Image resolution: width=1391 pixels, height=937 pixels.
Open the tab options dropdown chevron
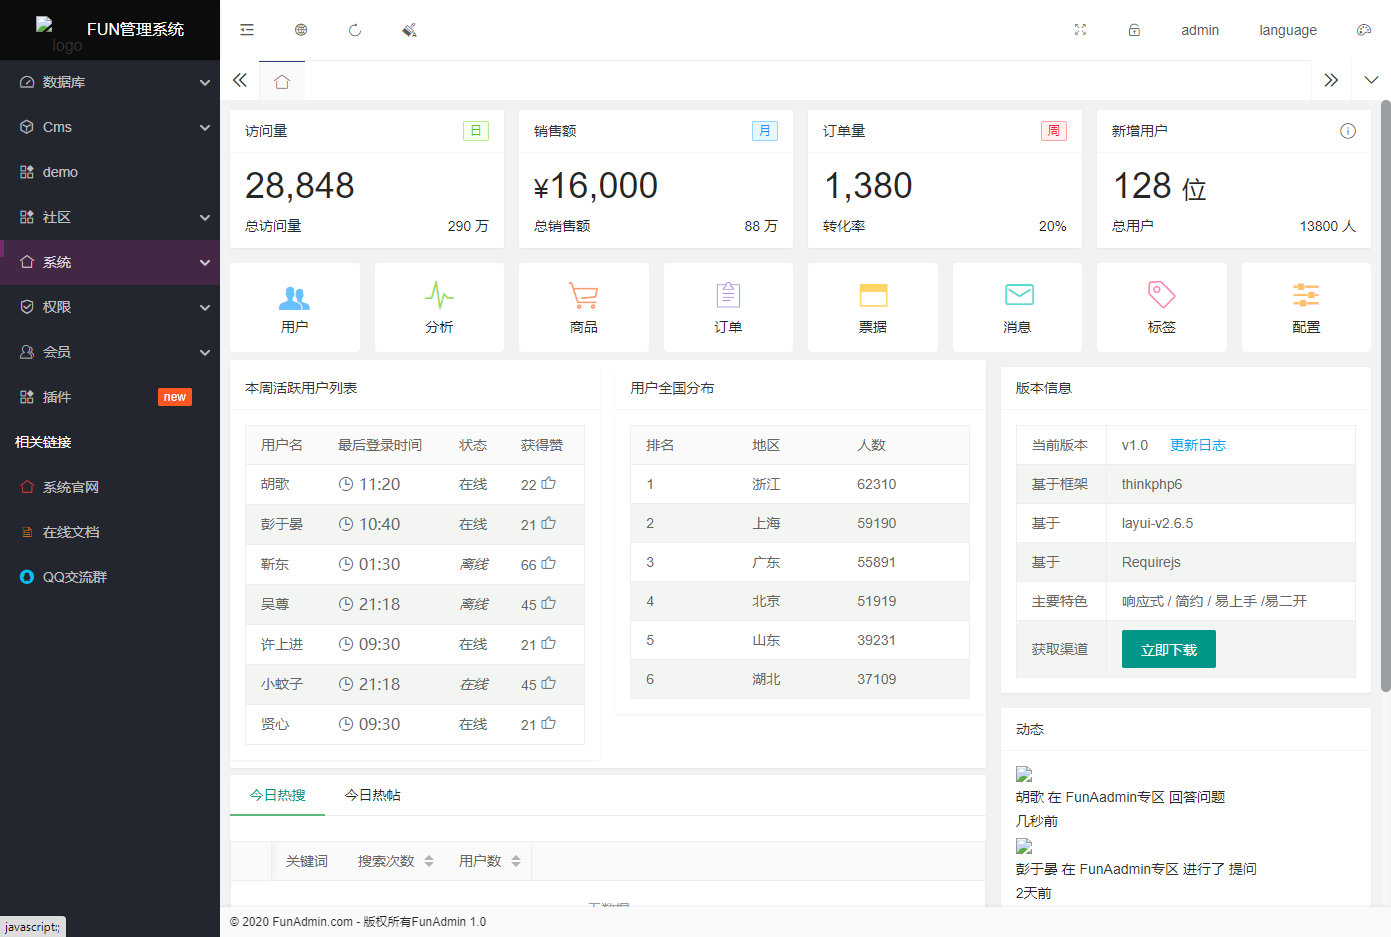[x=1371, y=80]
